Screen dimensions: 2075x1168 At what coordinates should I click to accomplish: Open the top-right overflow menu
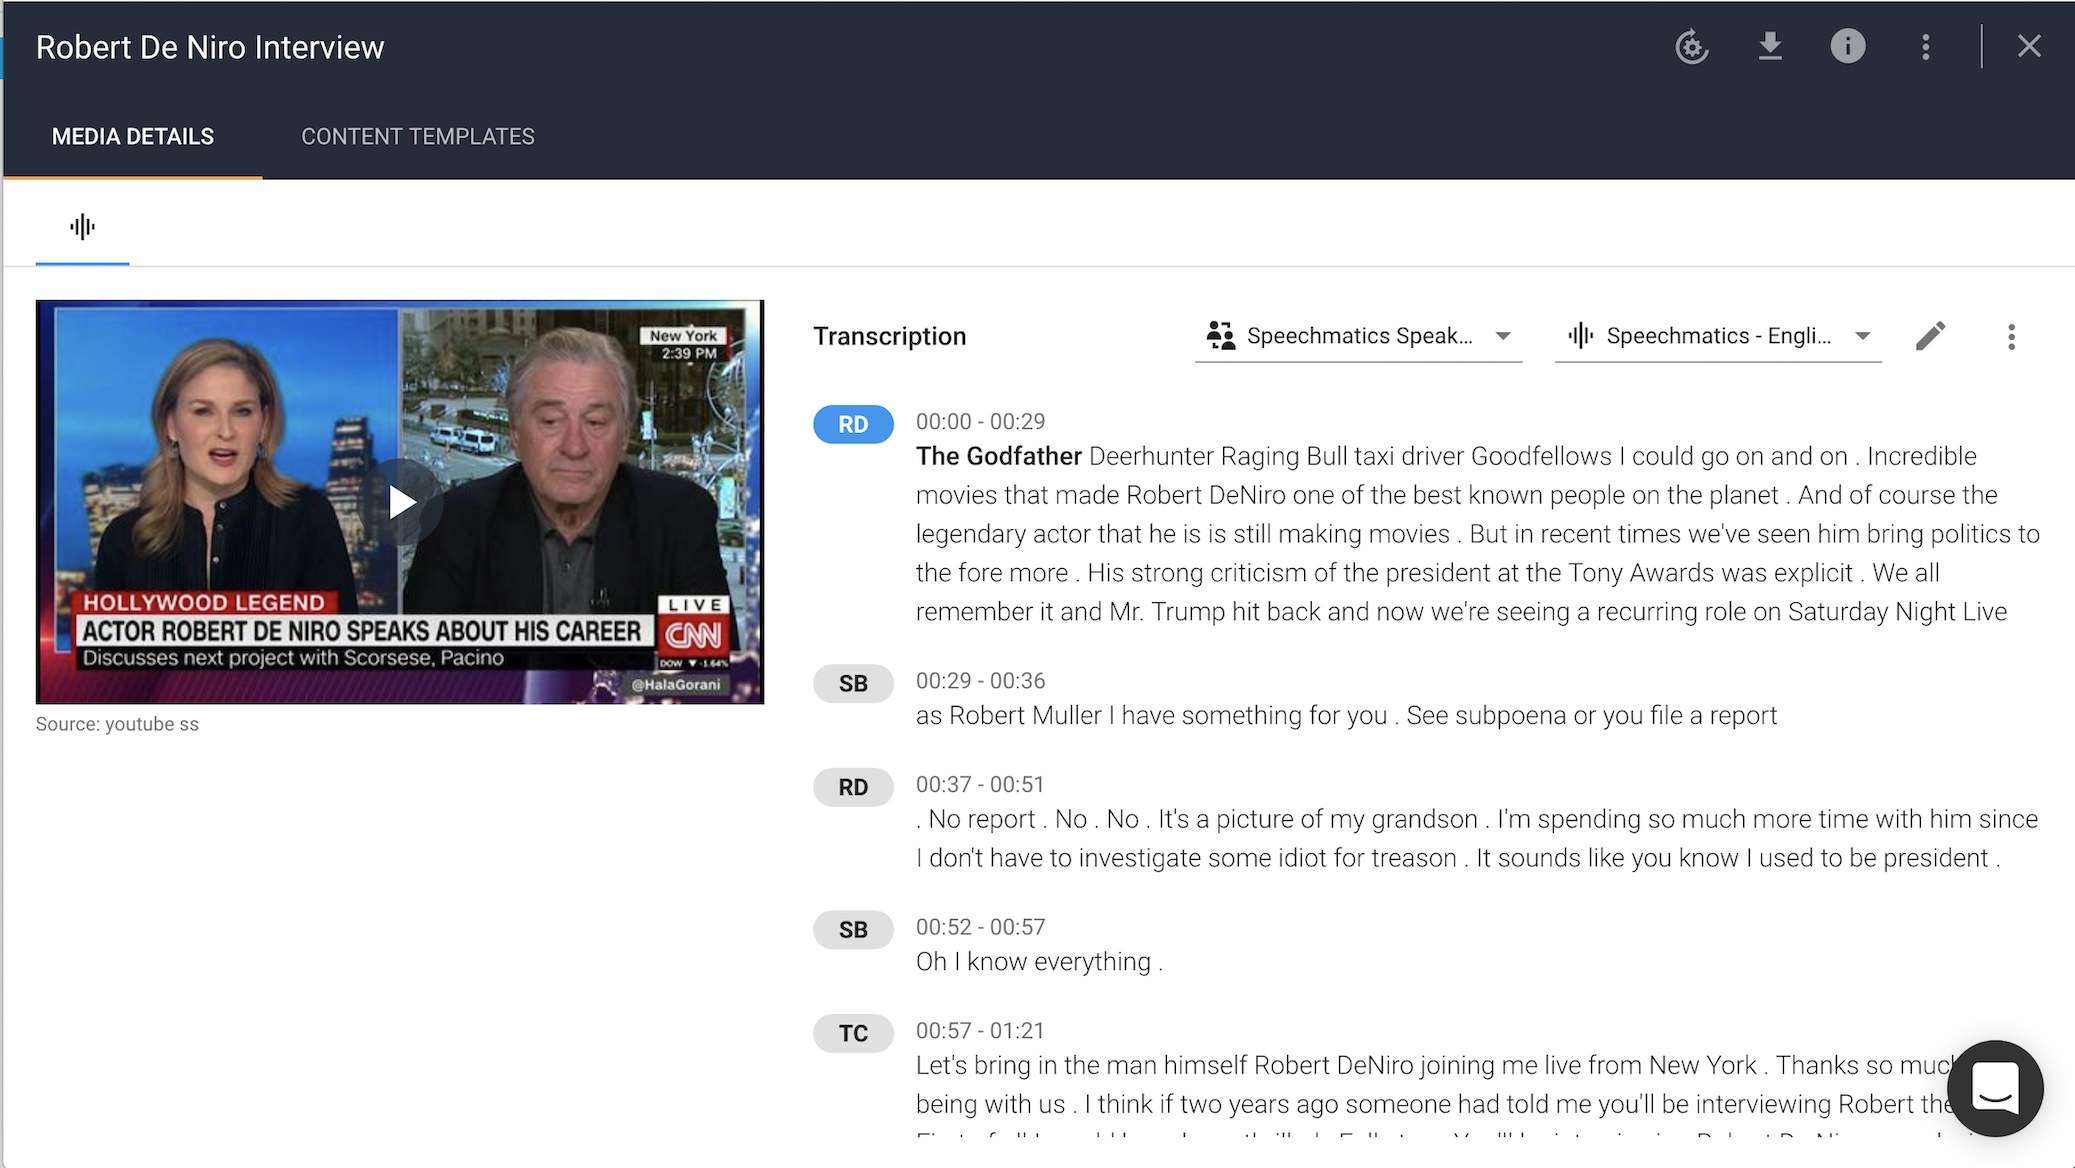pyautogui.click(x=1924, y=46)
